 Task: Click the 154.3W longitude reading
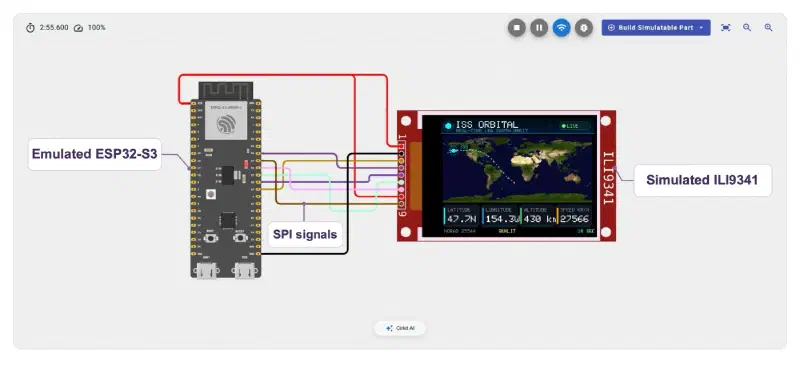click(502, 219)
